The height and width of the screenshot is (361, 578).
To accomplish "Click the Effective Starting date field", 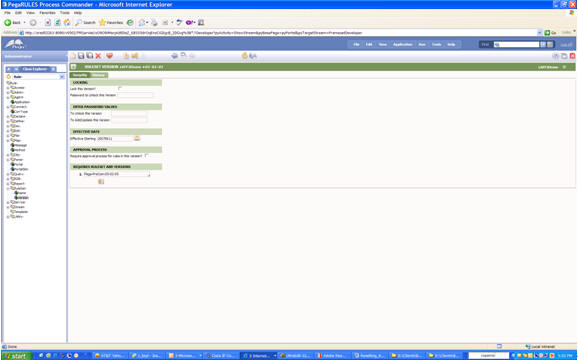I will click(x=114, y=139).
